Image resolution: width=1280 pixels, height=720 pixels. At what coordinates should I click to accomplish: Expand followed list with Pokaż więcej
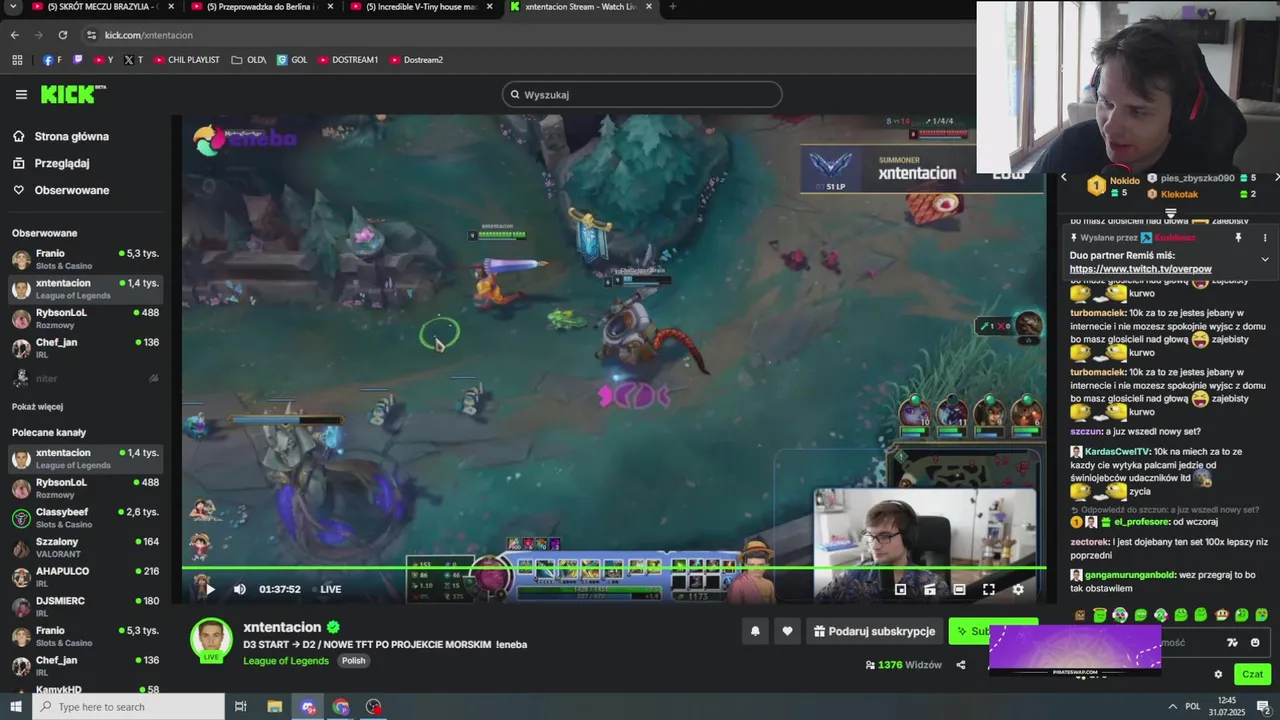[37, 407]
